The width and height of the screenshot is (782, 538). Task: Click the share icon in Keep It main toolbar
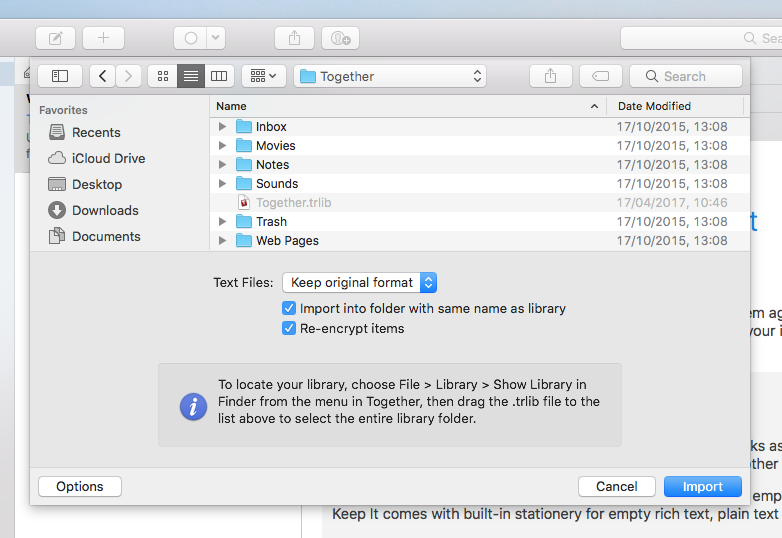[x=294, y=38]
